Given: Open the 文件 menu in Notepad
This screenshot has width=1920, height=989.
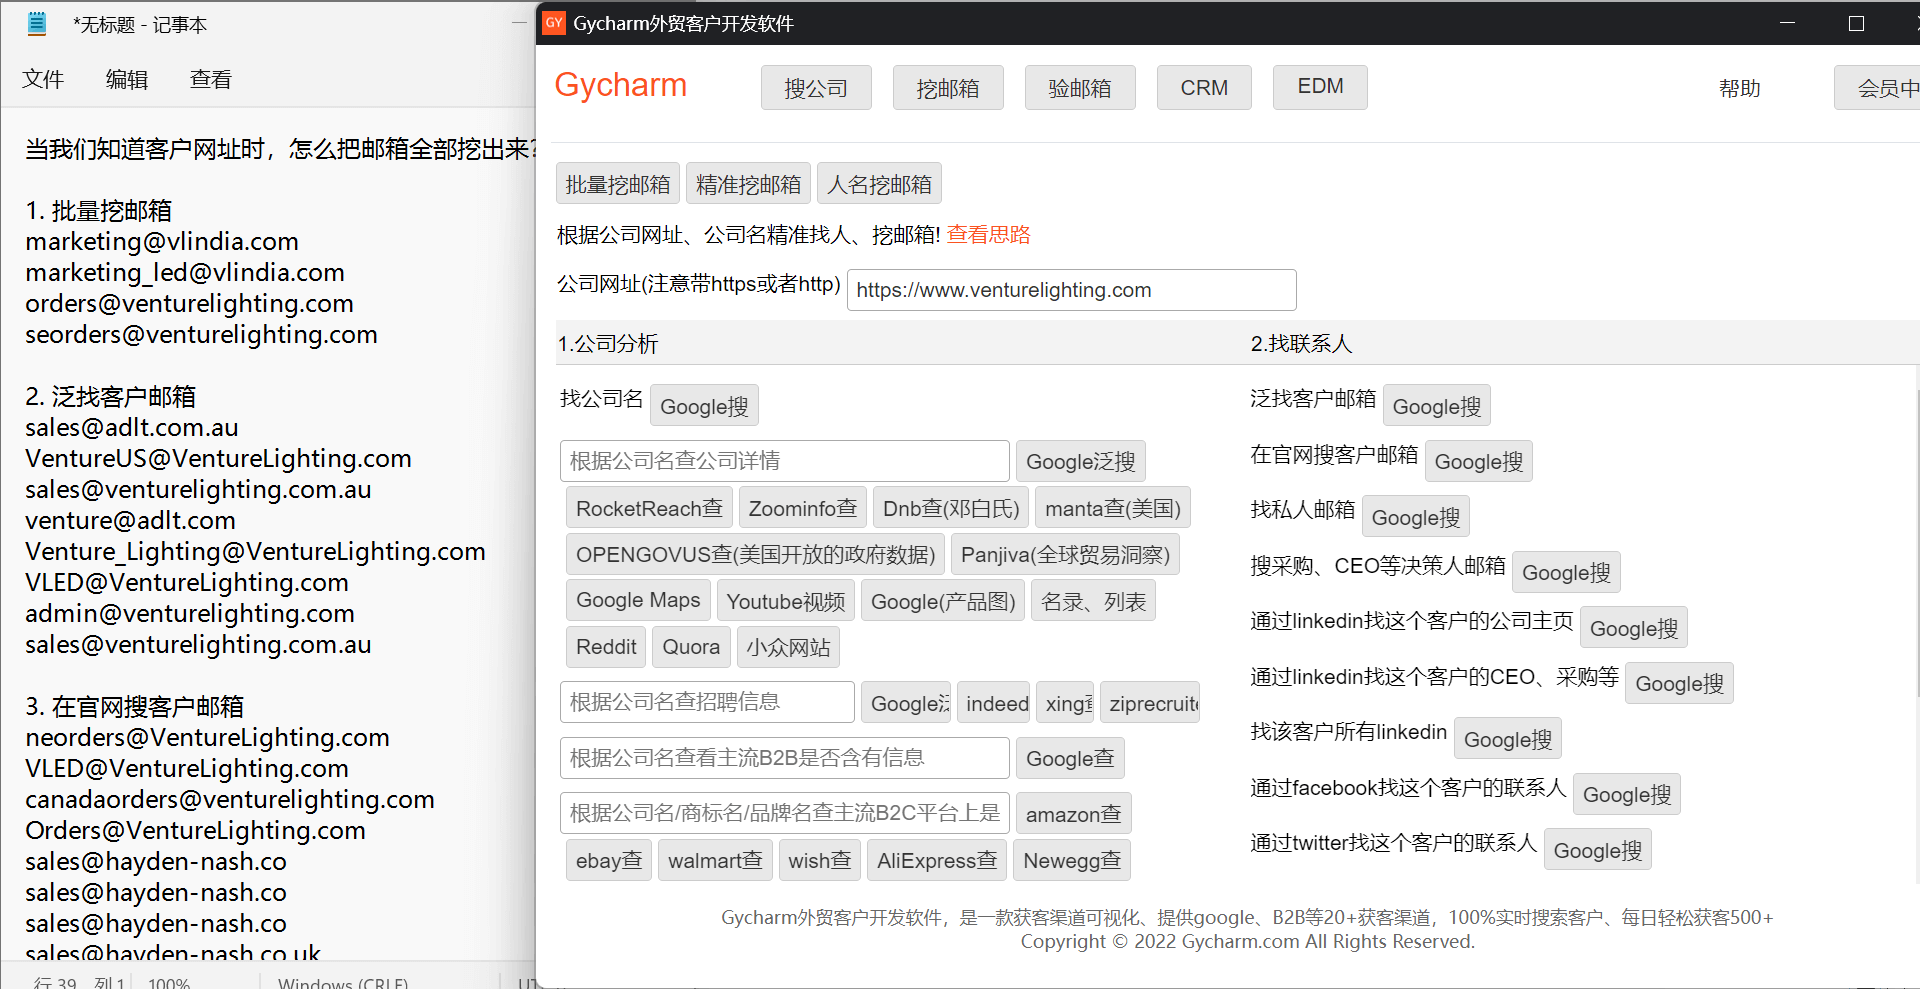Looking at the screenshot, I should (x=43, y=79).
